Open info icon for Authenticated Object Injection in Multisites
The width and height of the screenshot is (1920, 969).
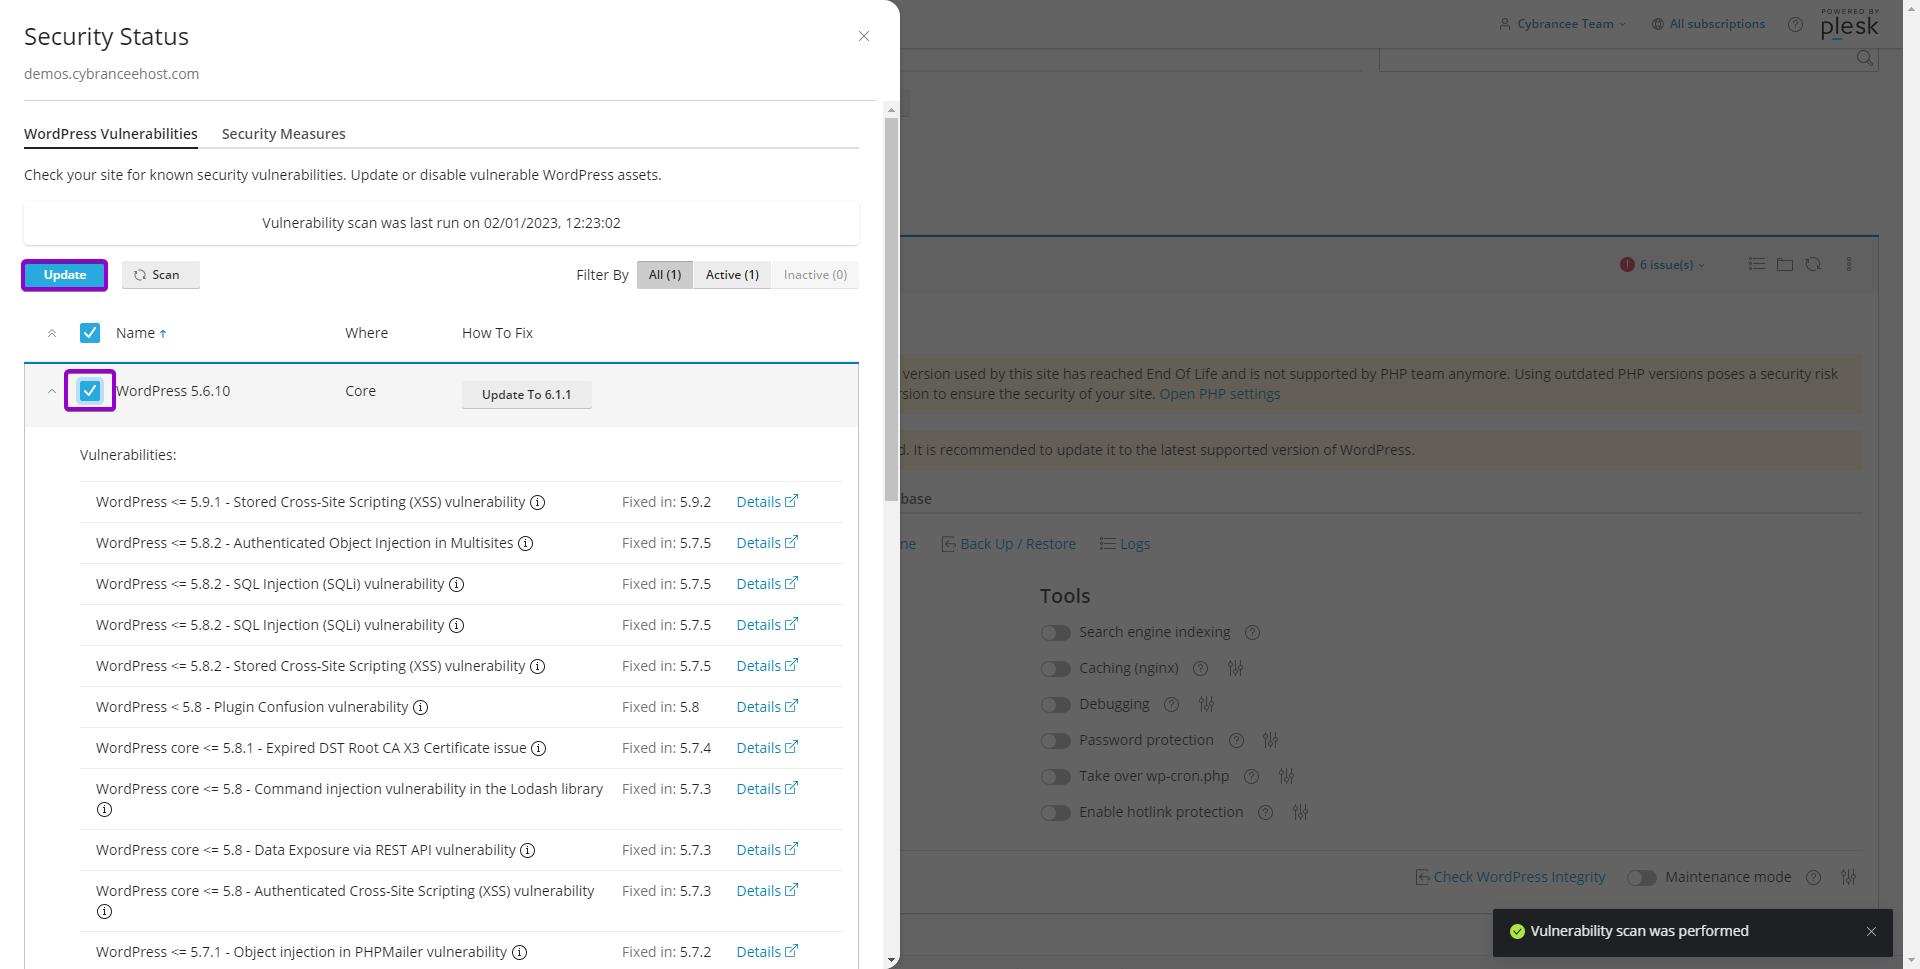(x=525, y=544)
